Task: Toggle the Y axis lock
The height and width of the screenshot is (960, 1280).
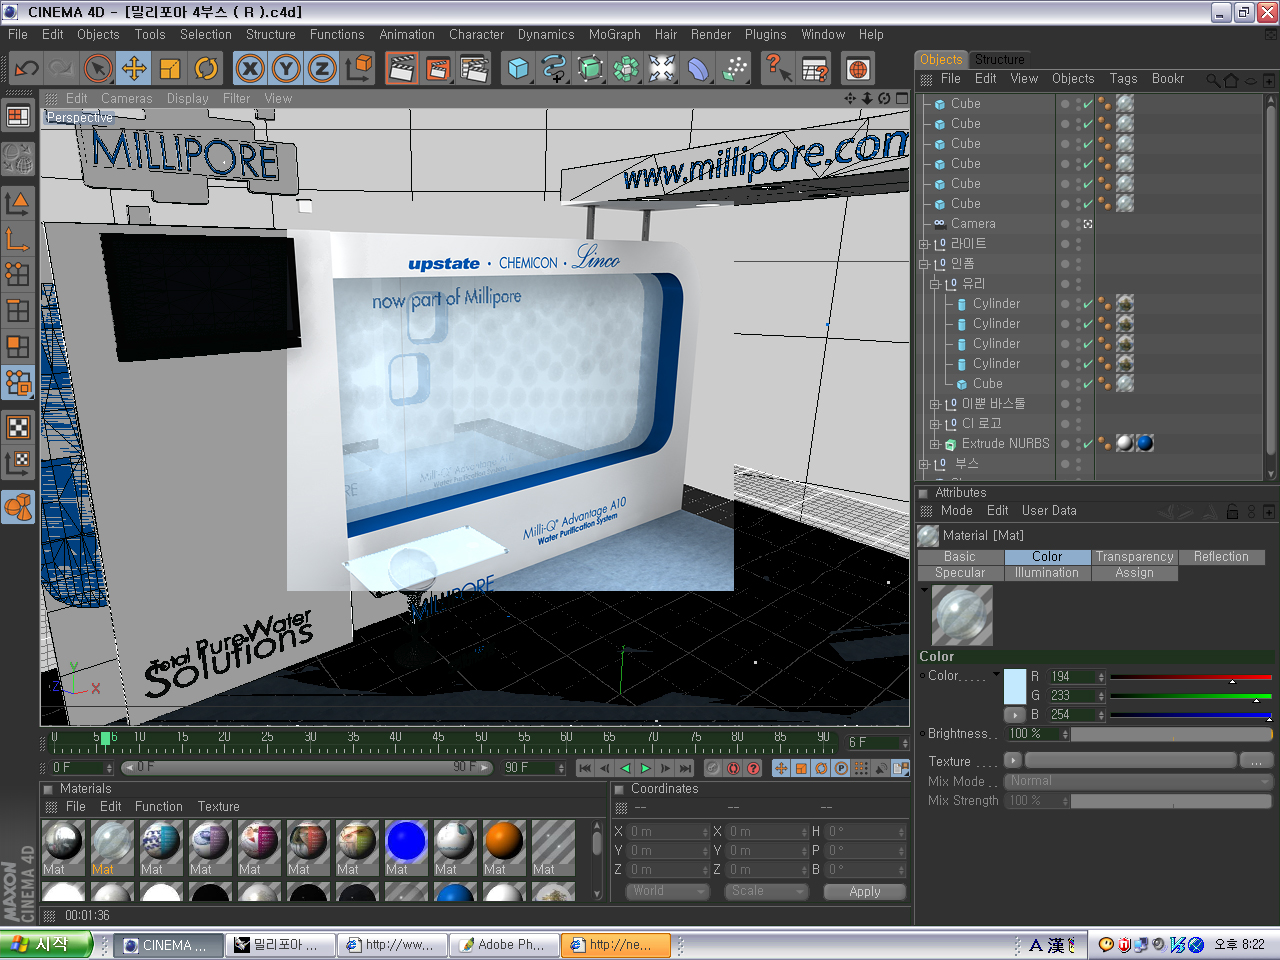Action: [x=286, y=69]
